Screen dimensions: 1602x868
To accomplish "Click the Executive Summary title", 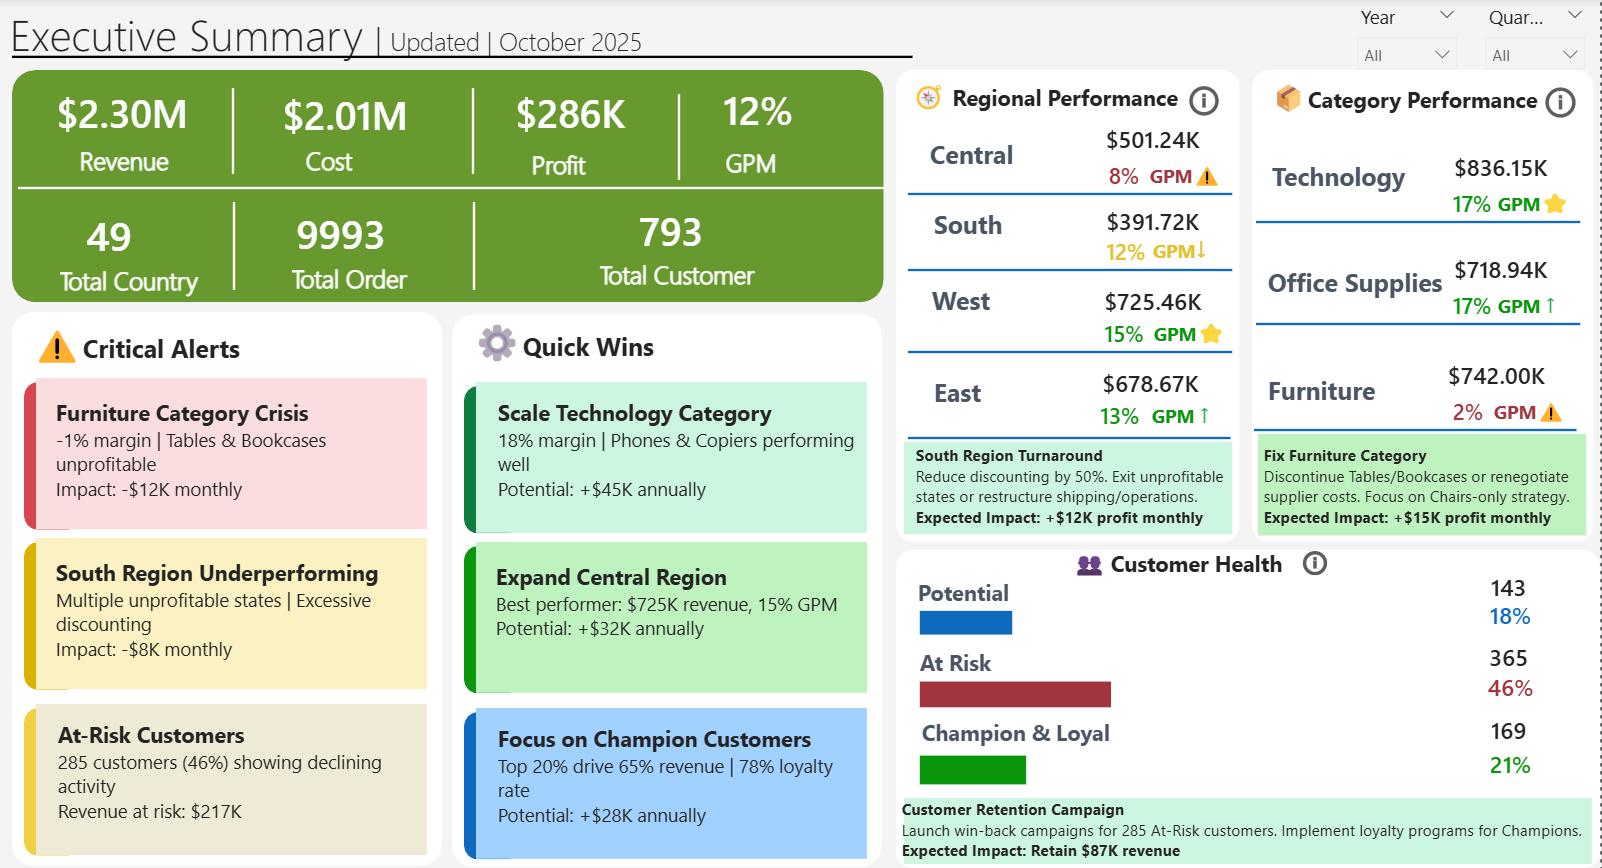I will point(185,37).
